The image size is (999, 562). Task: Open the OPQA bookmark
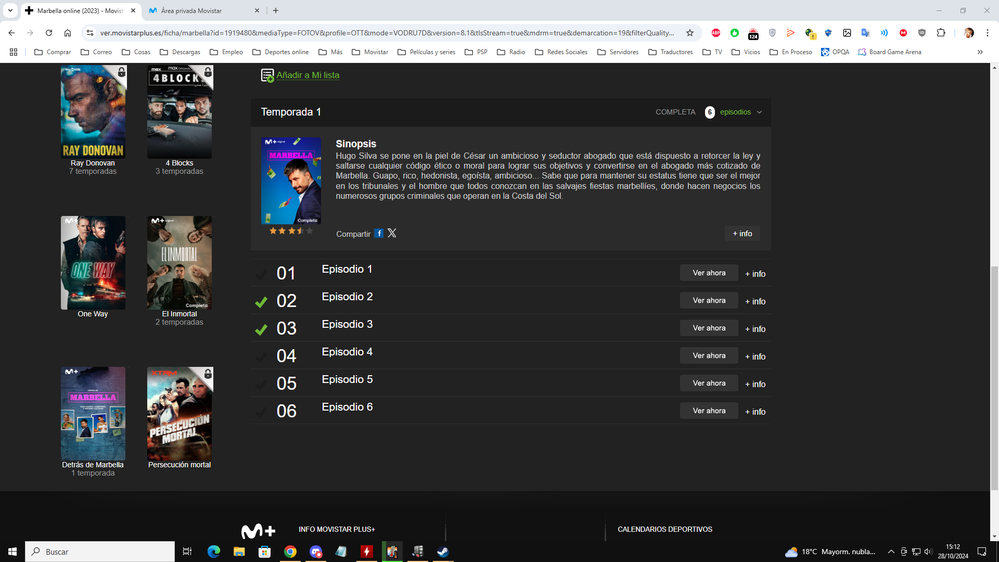(x=835, y=52)
